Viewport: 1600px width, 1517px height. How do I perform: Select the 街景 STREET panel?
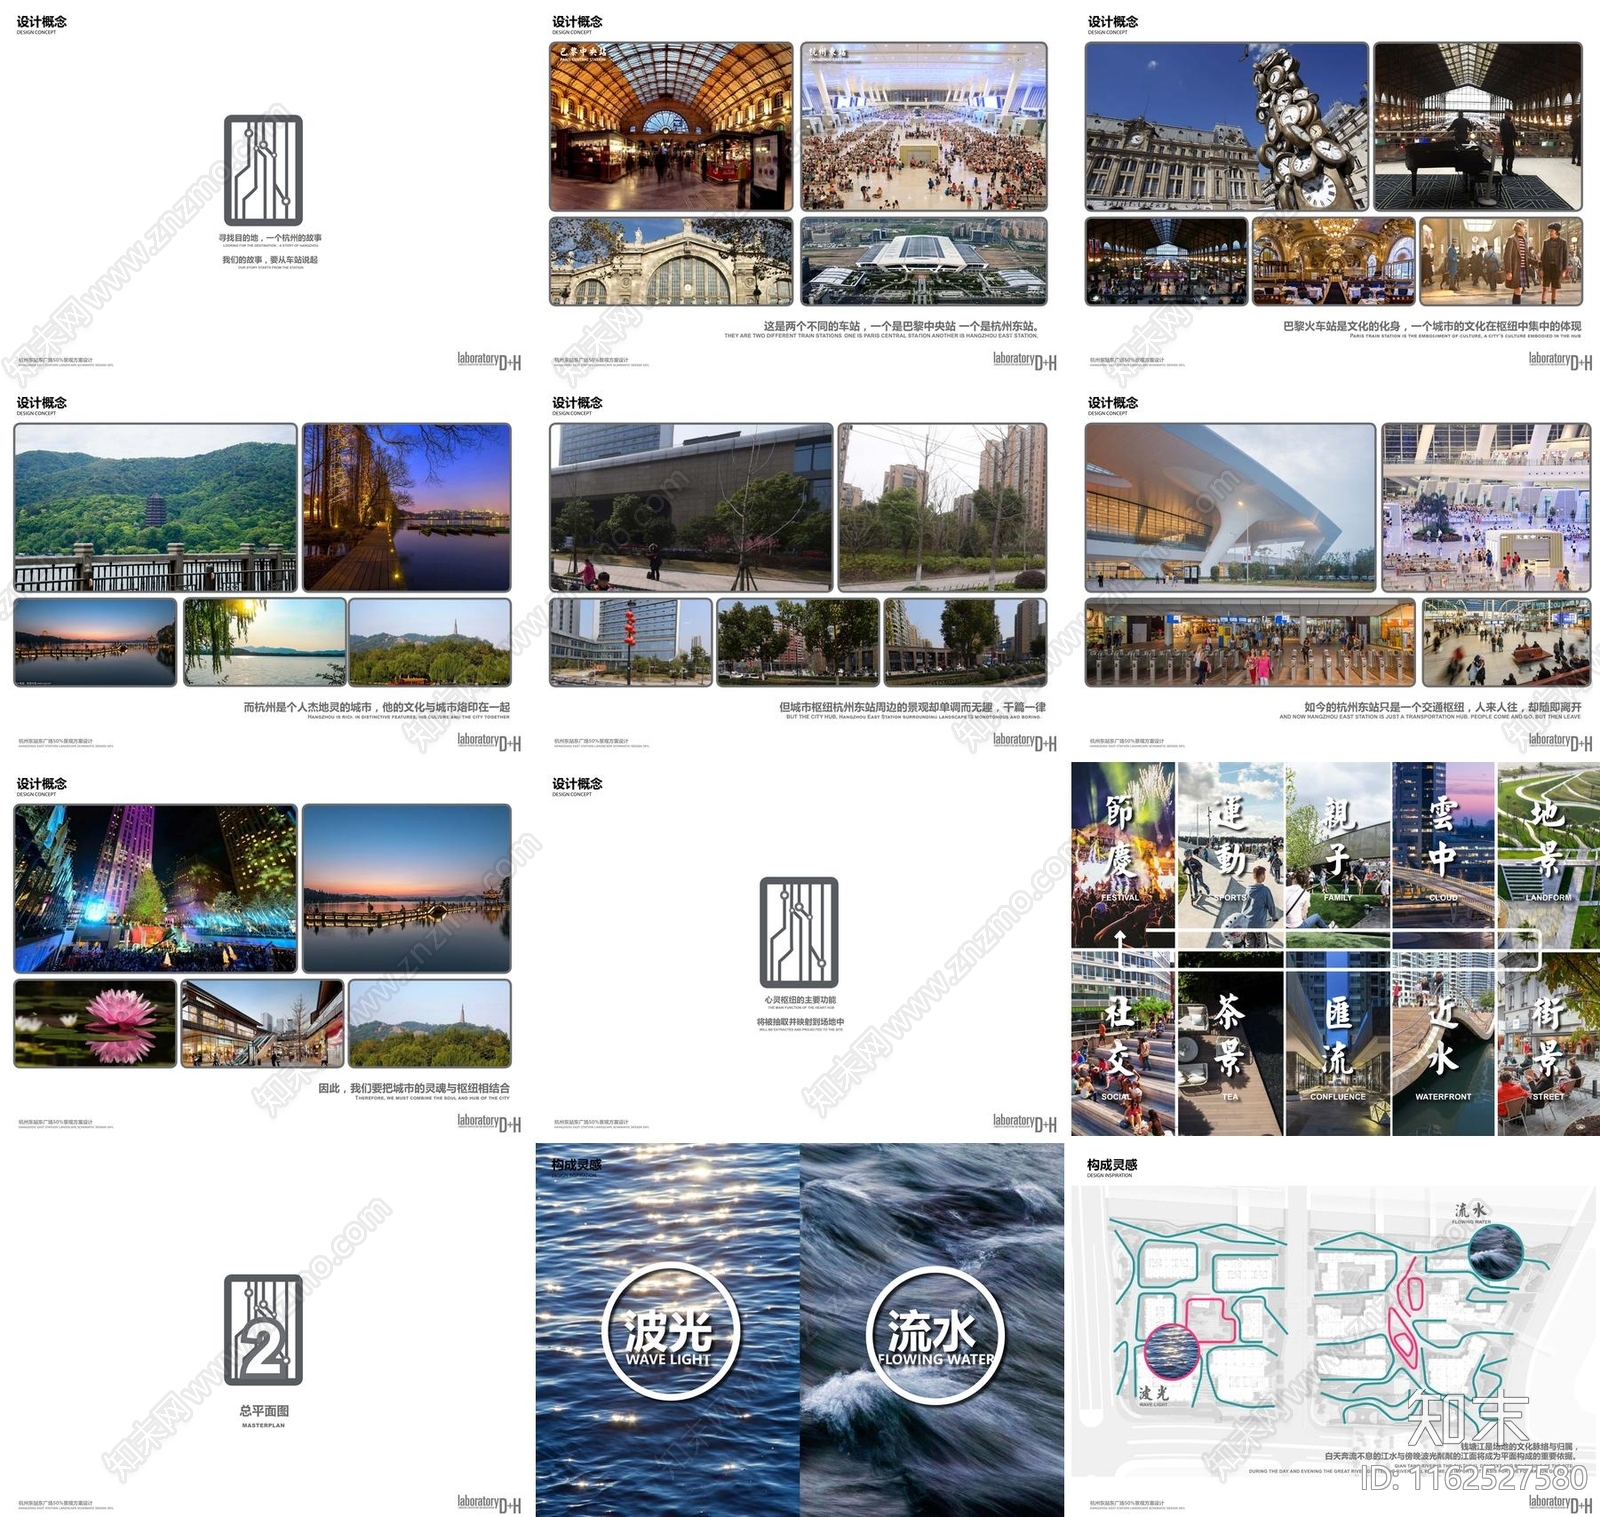tap(1548, 1044)
